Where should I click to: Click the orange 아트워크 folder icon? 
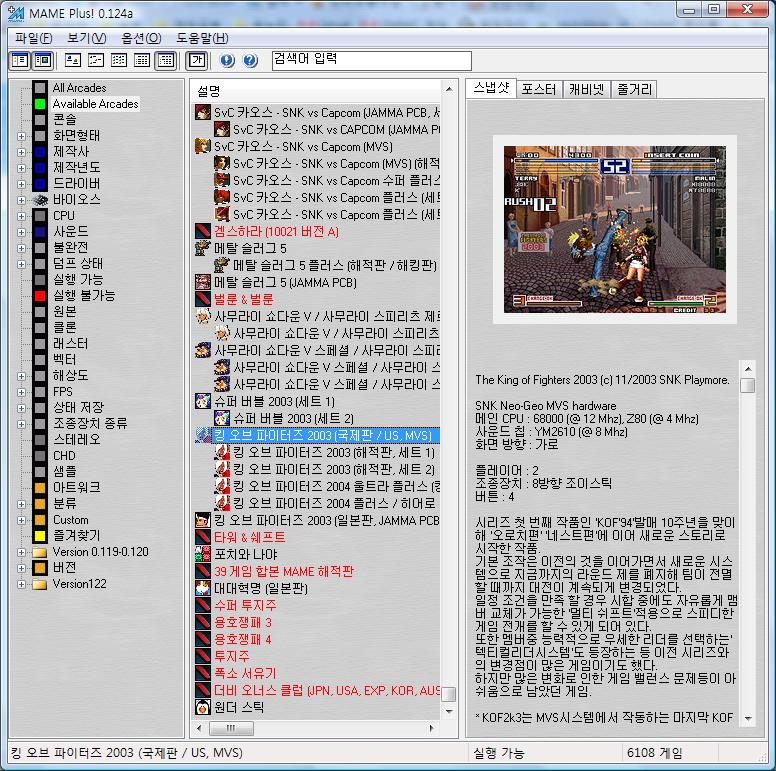tap(40, 488)
